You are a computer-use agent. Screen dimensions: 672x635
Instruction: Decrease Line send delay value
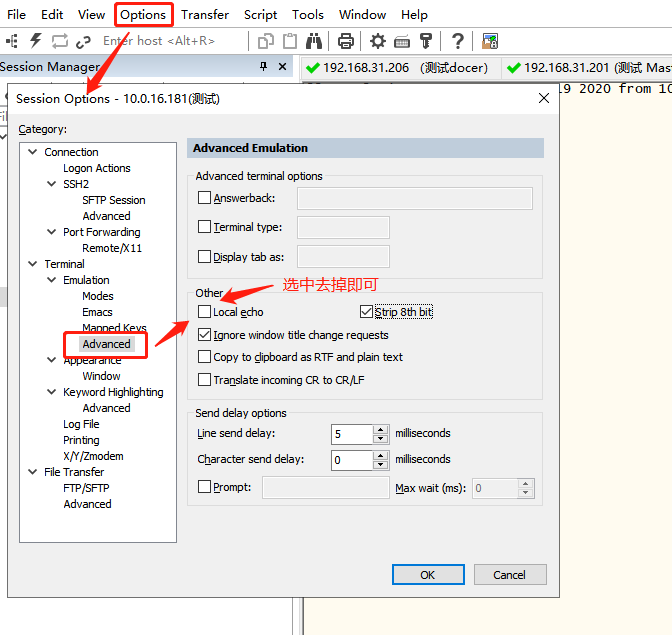(381, 439)
